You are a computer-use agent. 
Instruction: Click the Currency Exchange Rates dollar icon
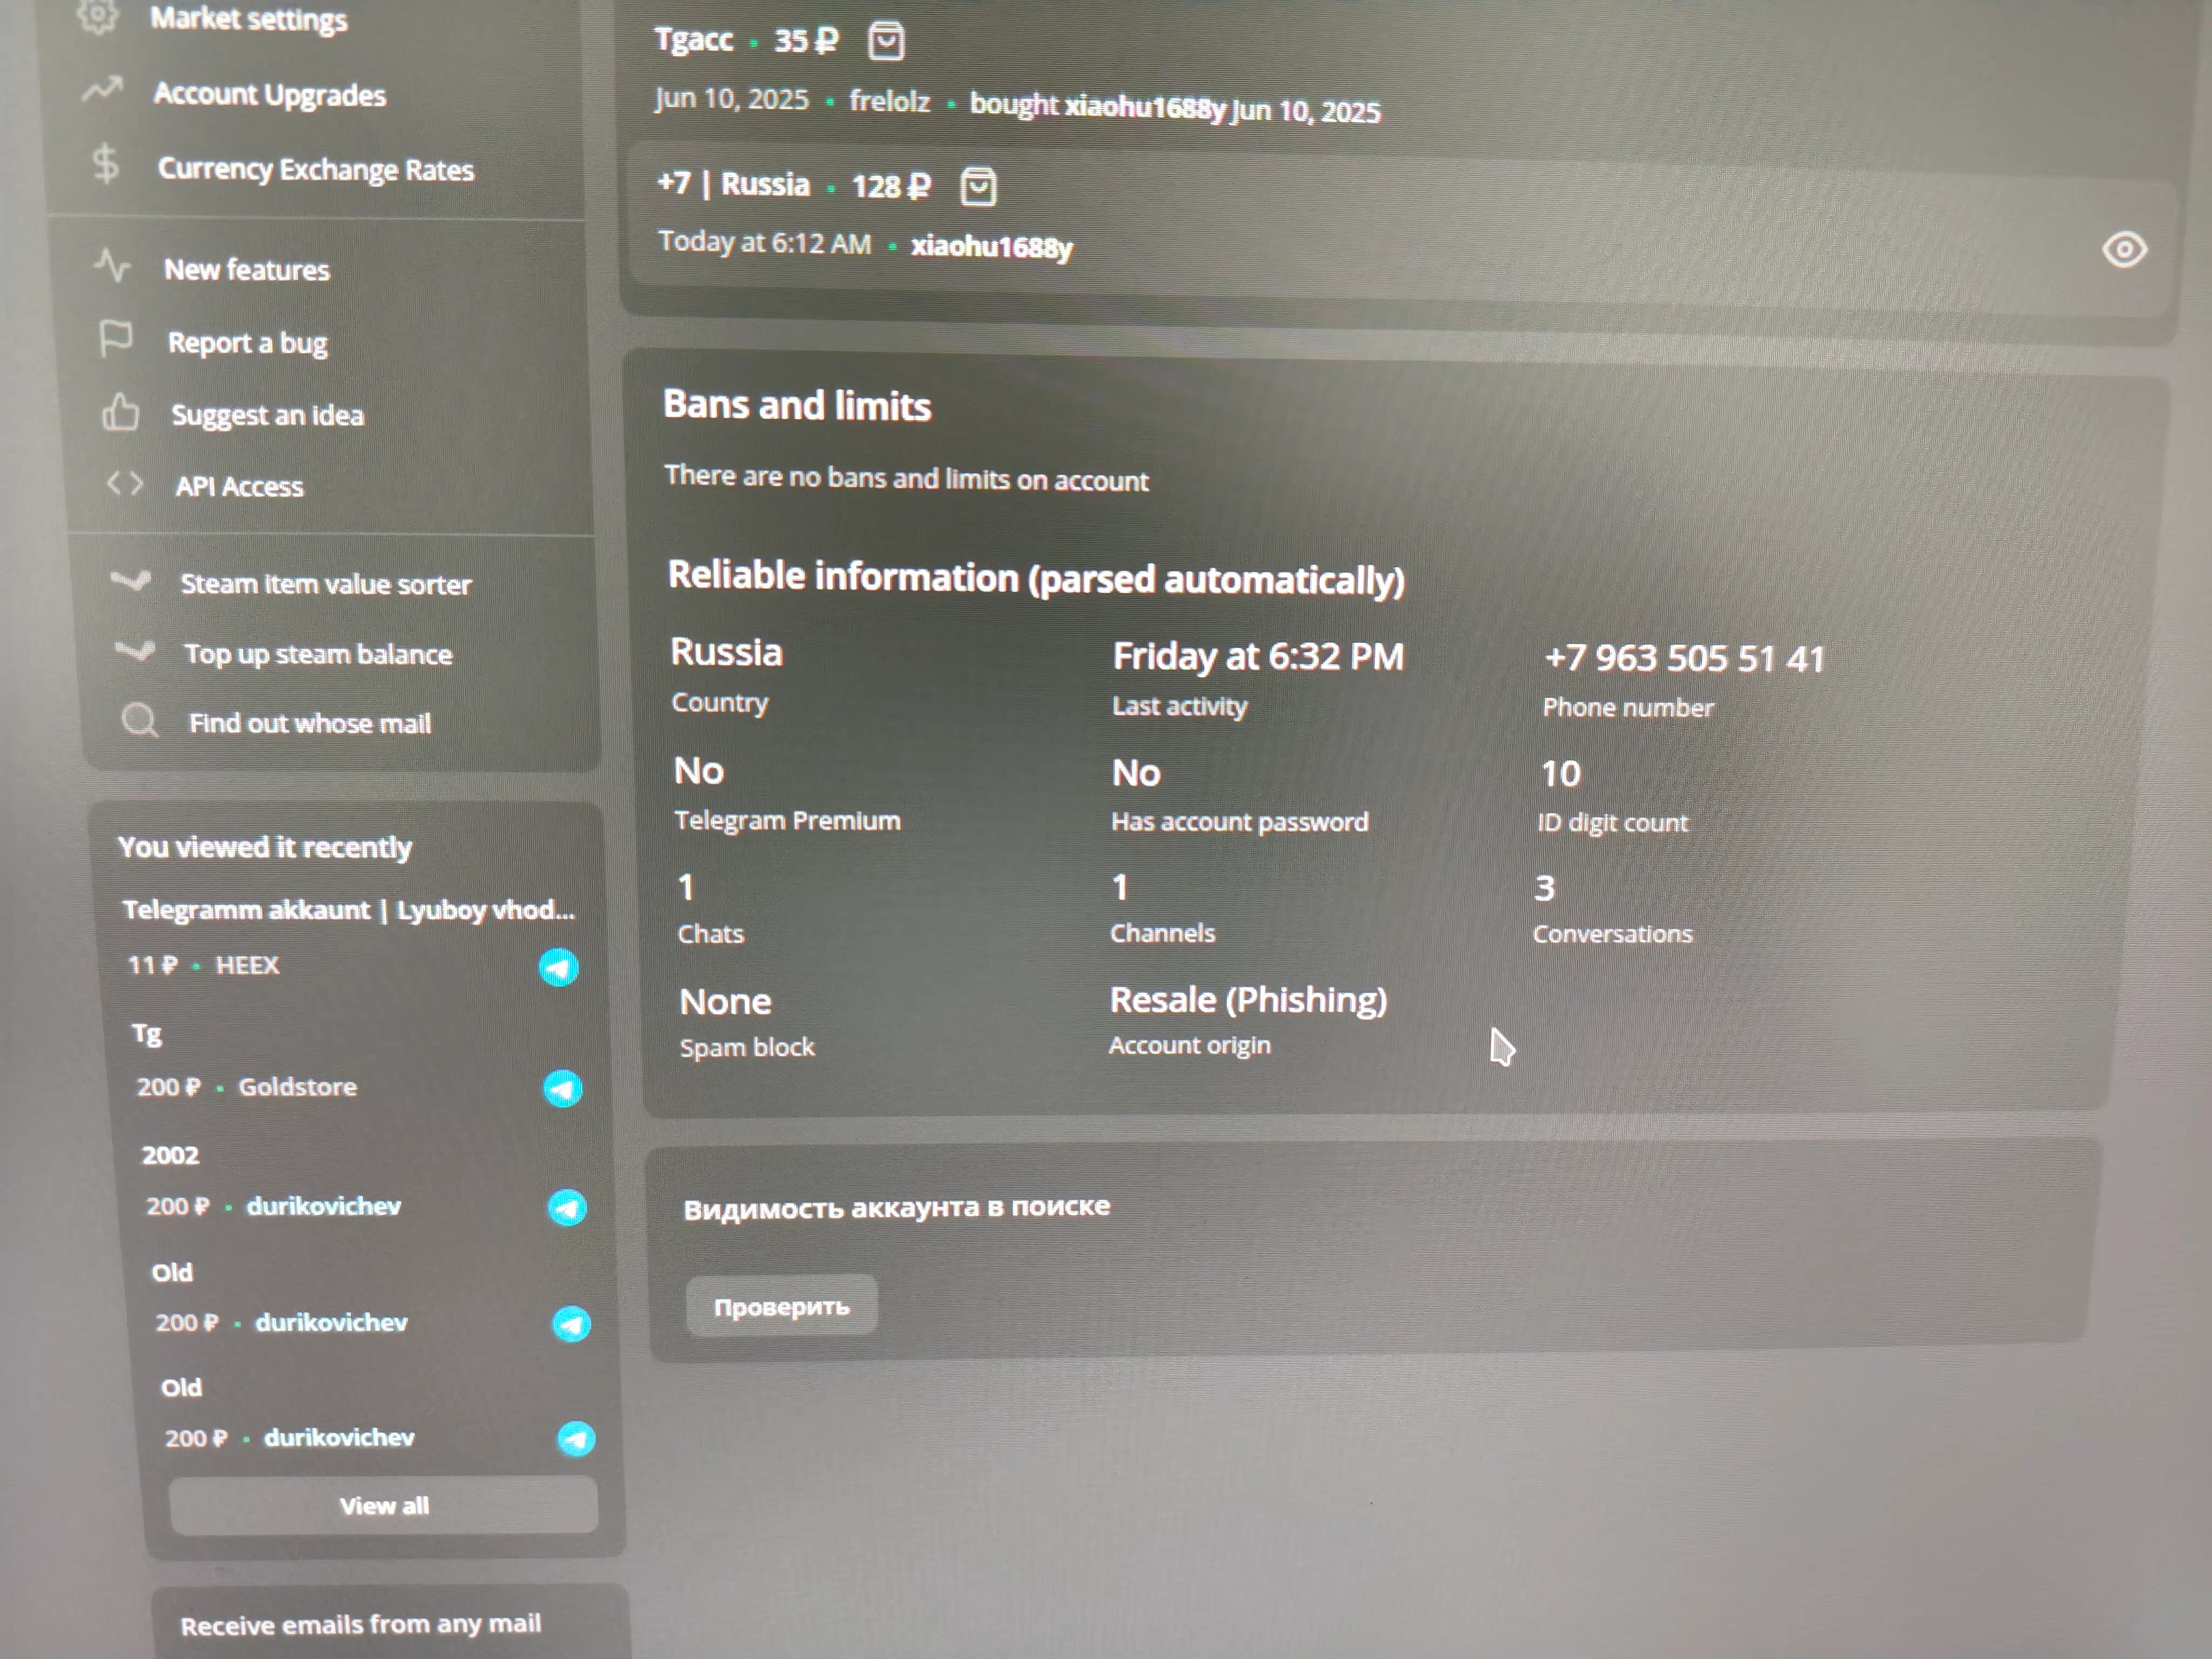[x=105, y=164]
